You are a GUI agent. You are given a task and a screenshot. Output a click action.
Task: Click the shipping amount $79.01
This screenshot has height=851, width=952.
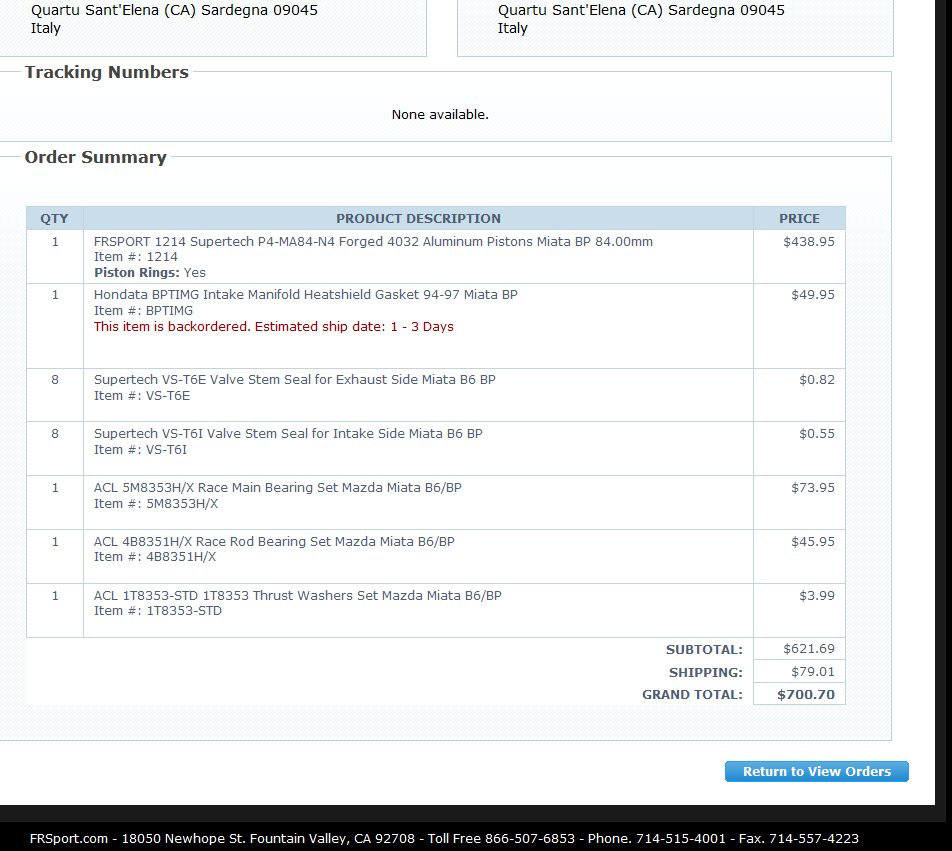pyautogui.click(x=812, y=672)
